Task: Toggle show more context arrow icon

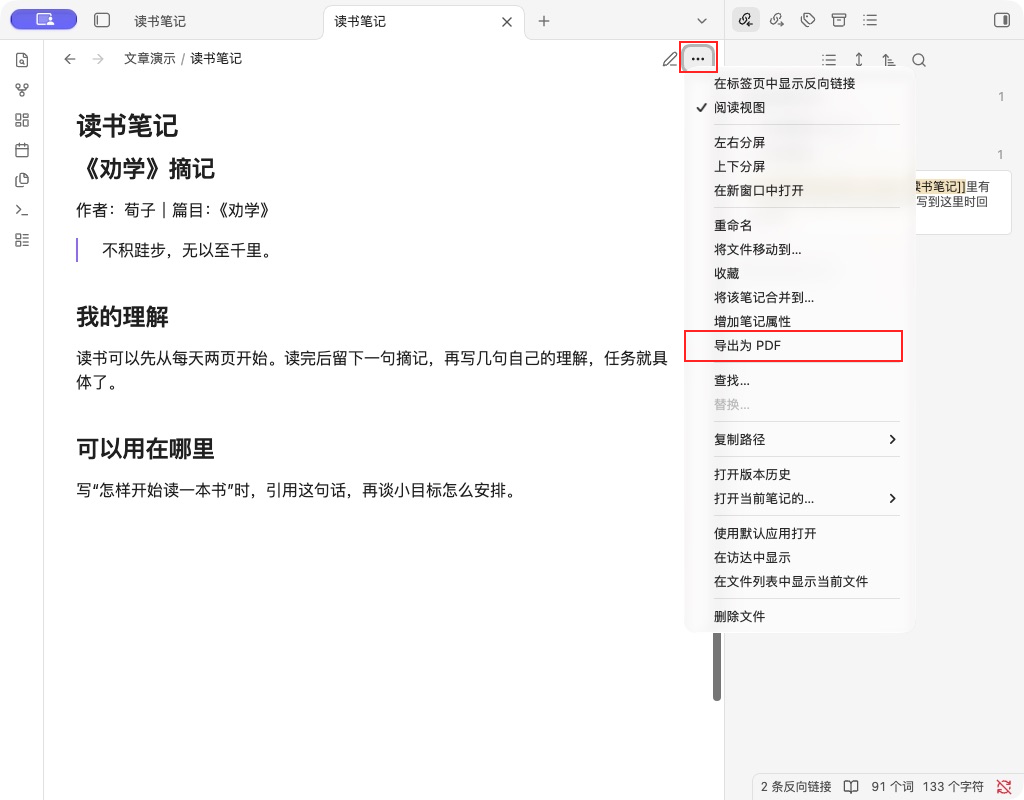Action: 859,60
